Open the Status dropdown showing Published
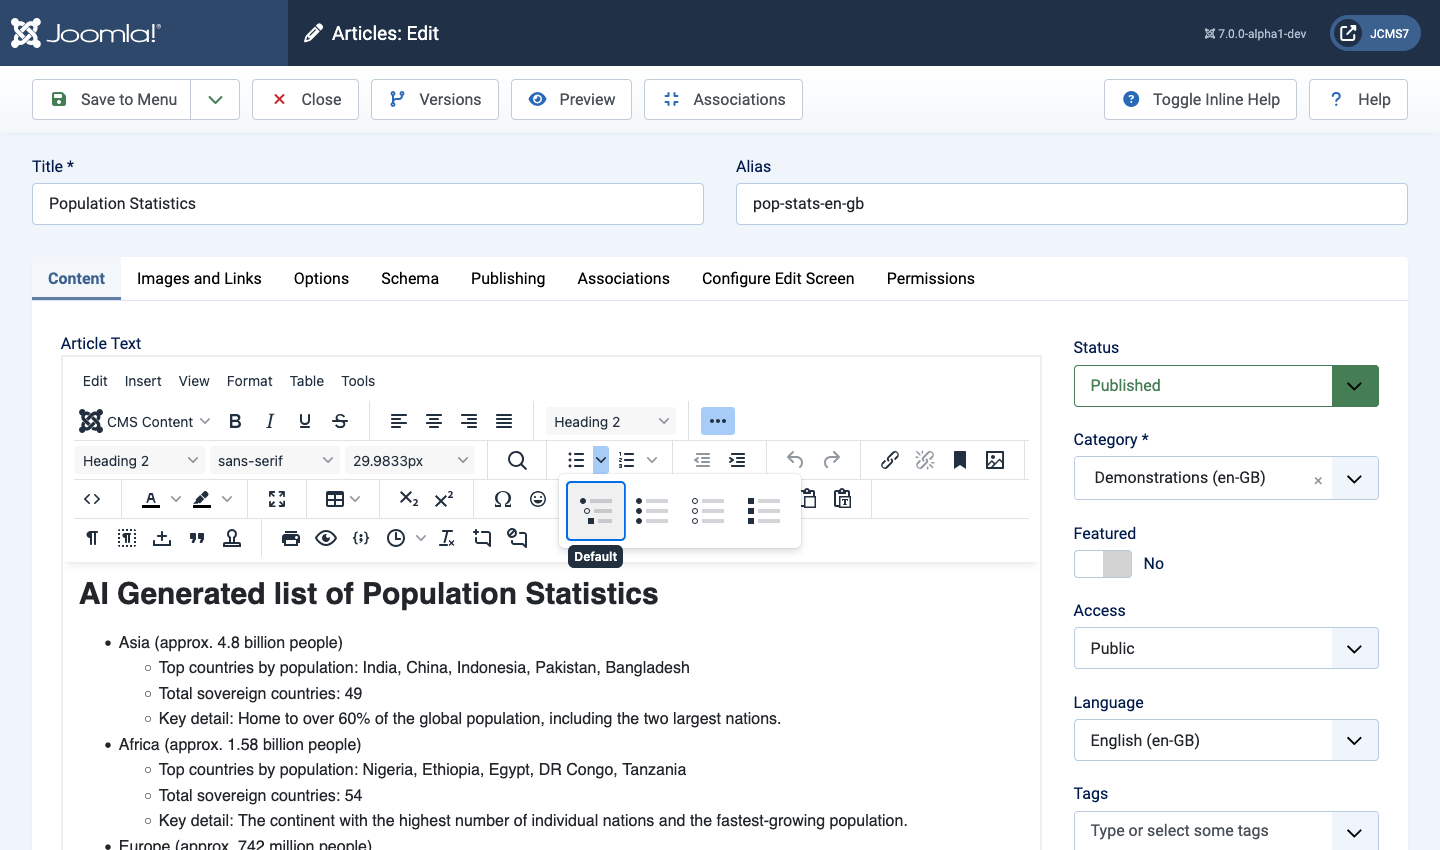The height and width of the screenshot is (850, 1440). click(1226, 386)
